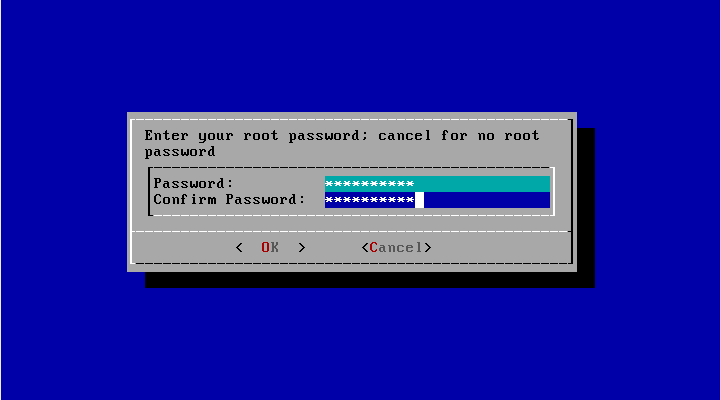Focus the Password input field
This screenshot has height=400, width=720.
click(437, 184)
